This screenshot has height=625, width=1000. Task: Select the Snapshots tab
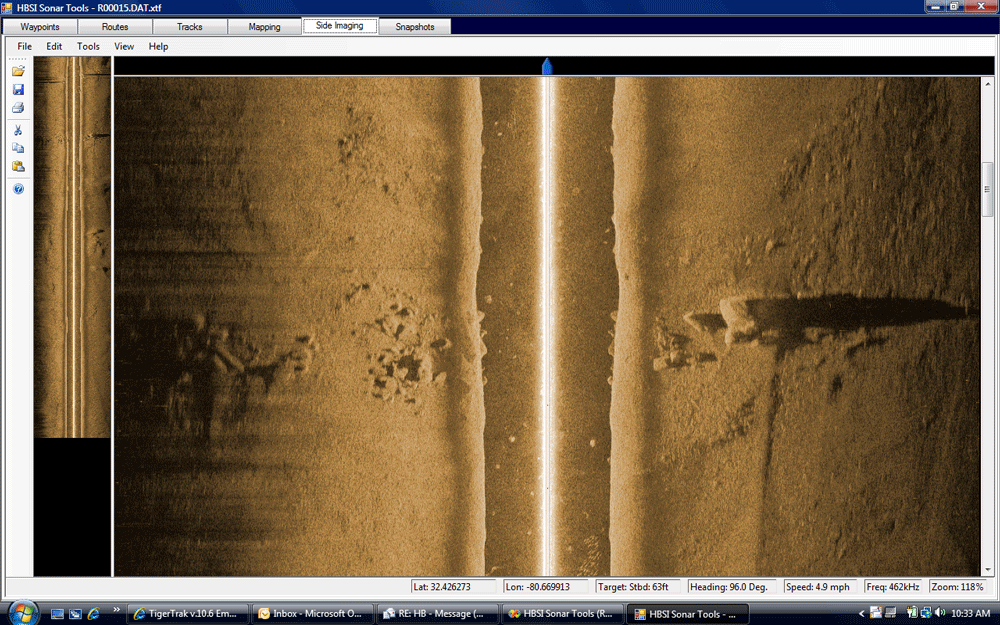point(415,27)
